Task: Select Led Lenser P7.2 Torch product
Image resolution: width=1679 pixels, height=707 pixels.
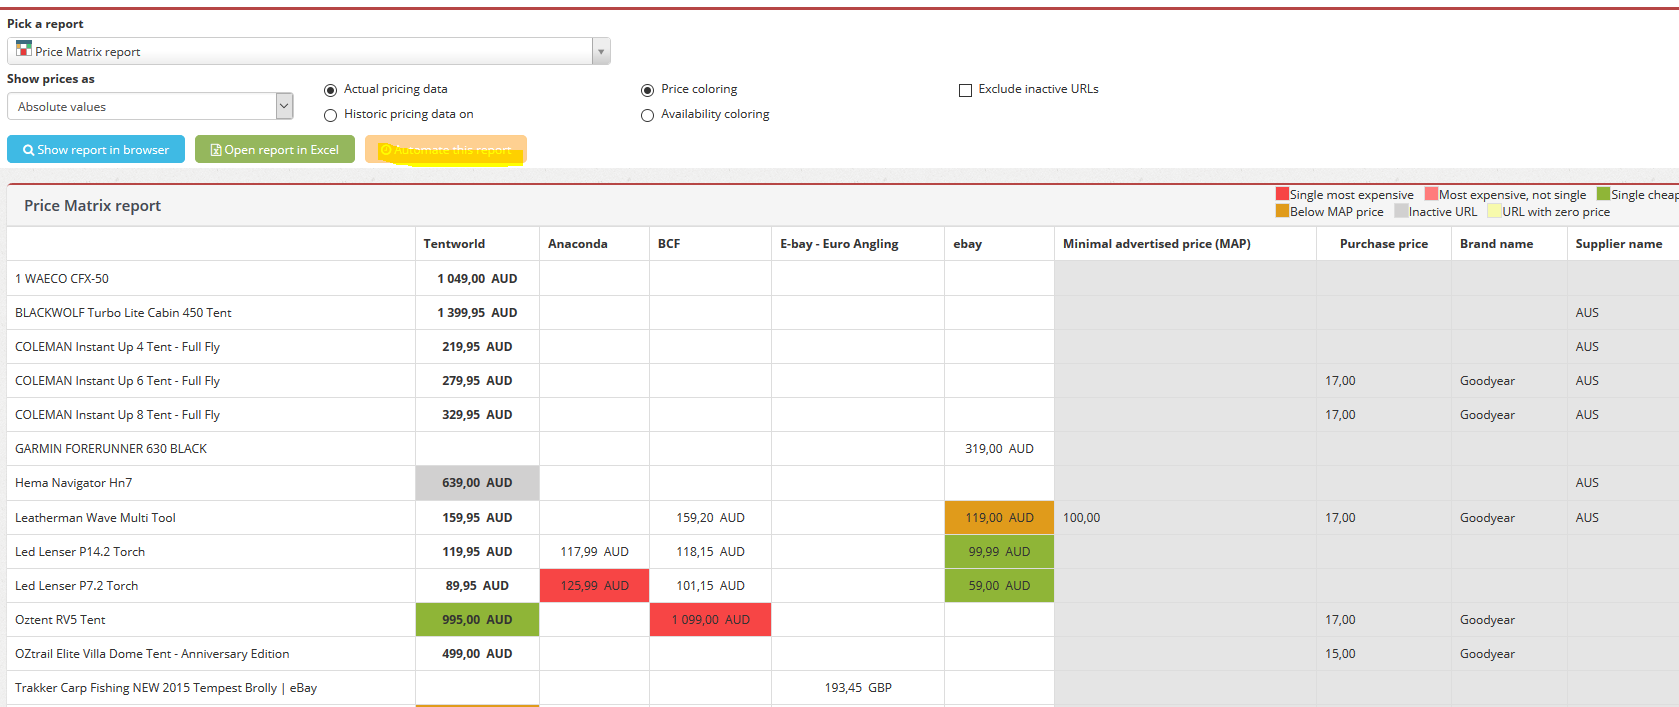Action: click(x=76, y=586)
